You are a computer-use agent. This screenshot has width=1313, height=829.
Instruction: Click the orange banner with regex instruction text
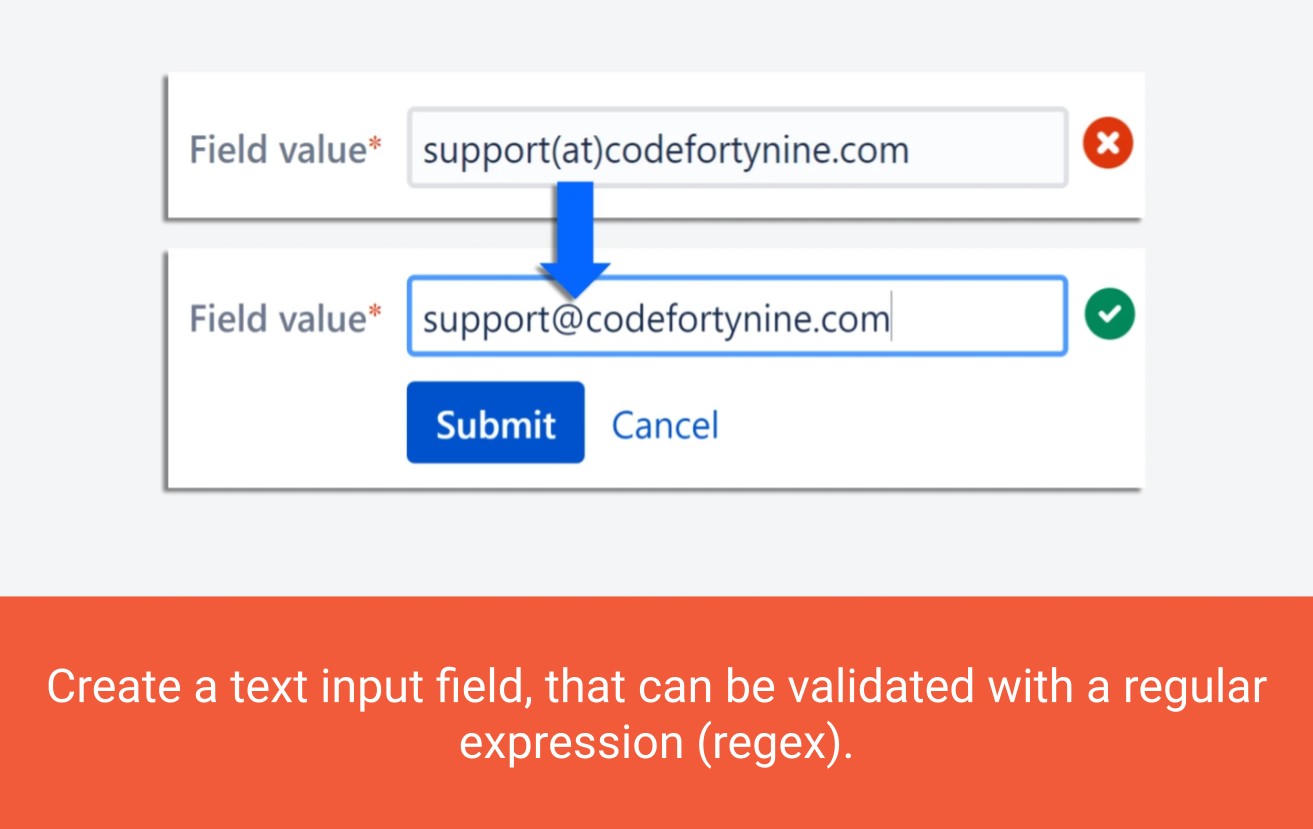[x=656, y=710]
